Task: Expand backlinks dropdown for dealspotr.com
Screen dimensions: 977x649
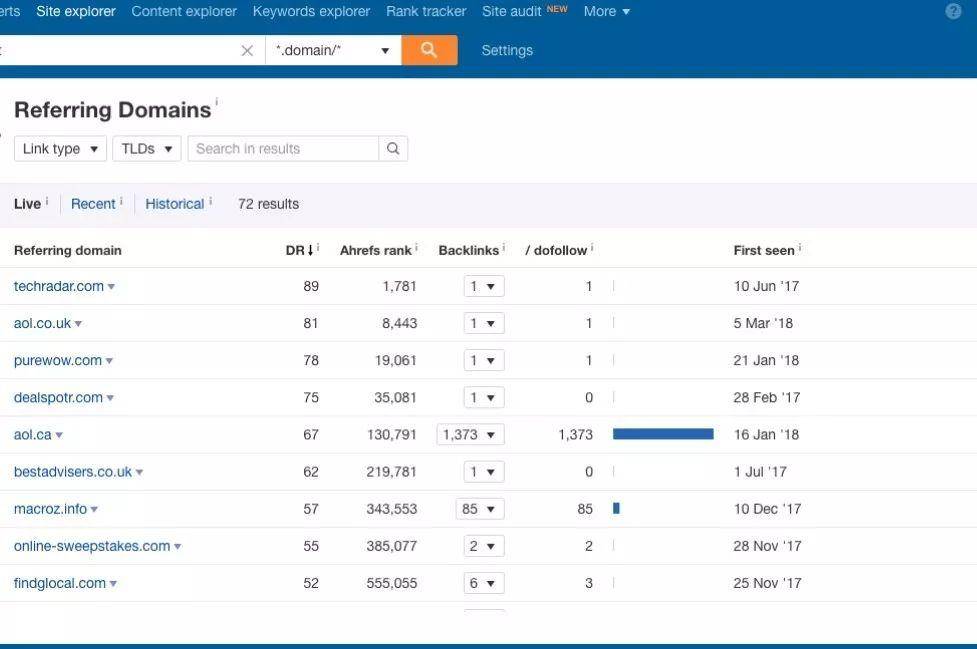Action: (484, 397)
